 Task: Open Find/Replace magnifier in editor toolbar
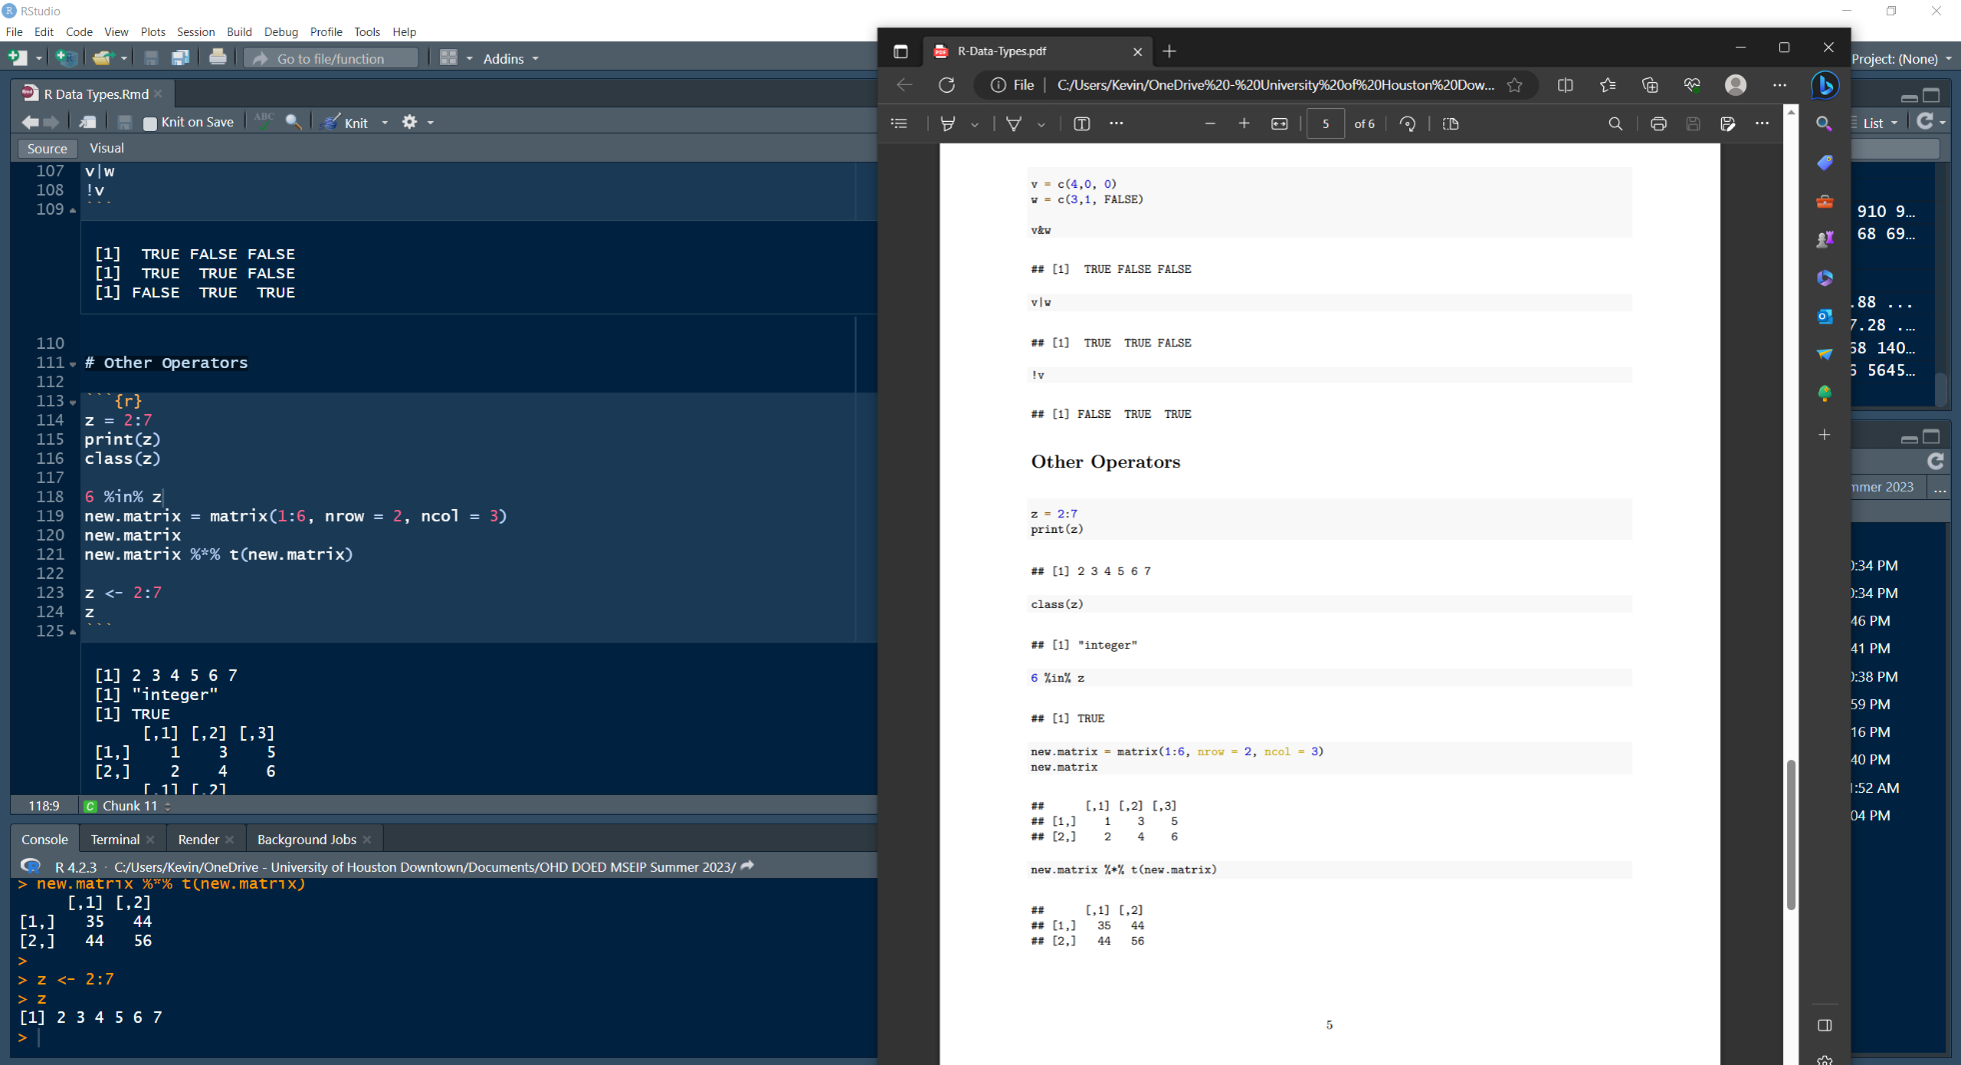point(293,122)
